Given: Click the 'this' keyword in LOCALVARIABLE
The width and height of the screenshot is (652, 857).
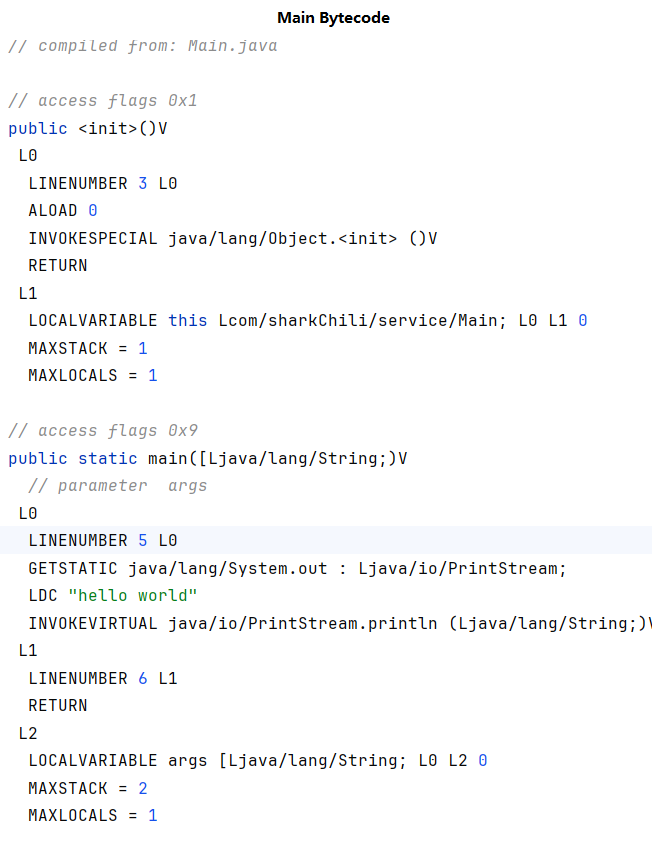Looking at the screenshot, I should (188, 321).
